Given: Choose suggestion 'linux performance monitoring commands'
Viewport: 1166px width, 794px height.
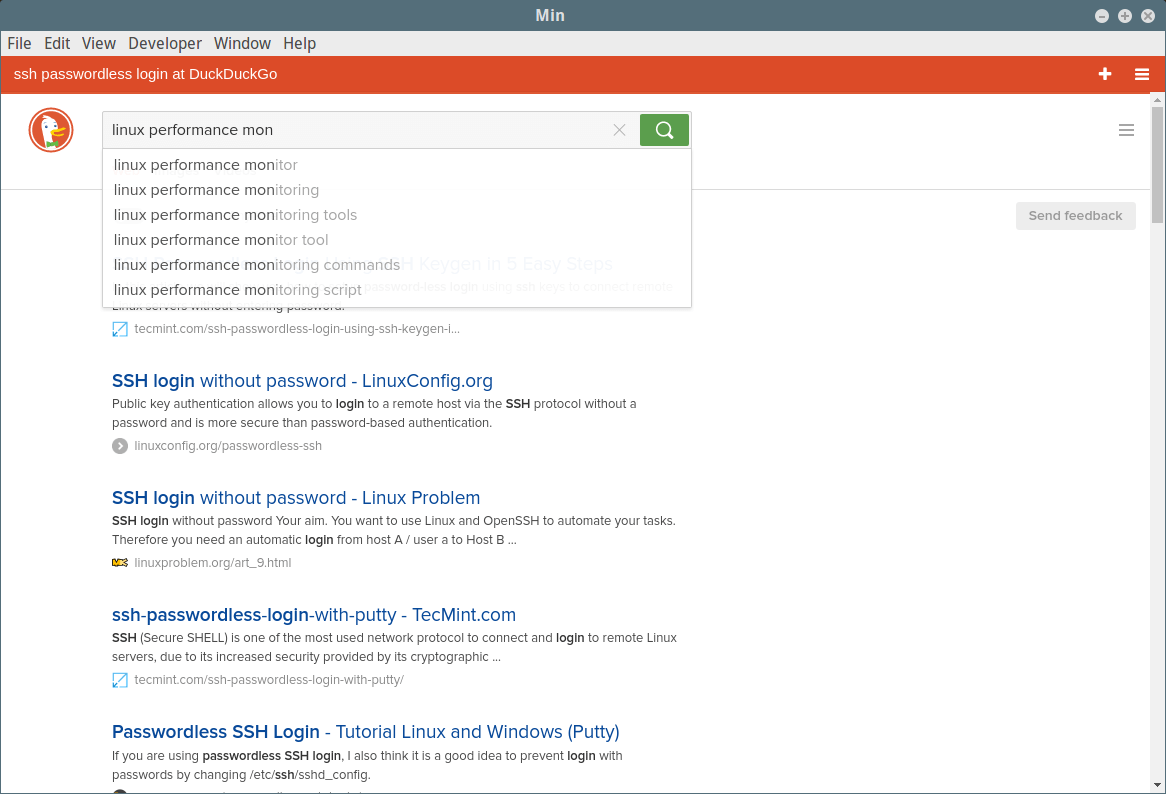Looking at the screenshot, I should (x=396, y=265).
